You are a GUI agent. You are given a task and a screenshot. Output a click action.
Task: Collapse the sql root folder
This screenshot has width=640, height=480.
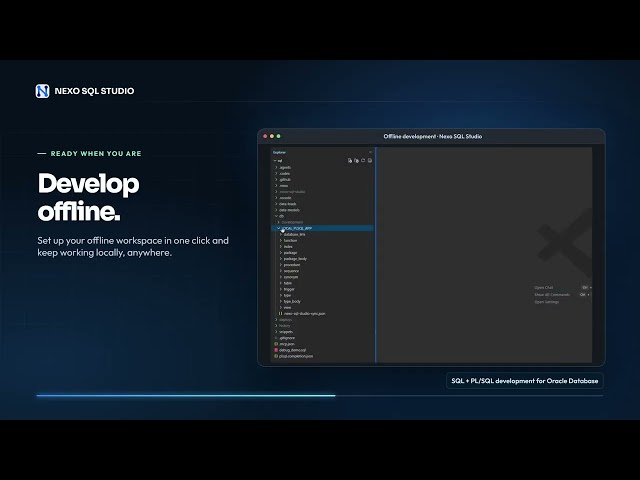[278, 161]
